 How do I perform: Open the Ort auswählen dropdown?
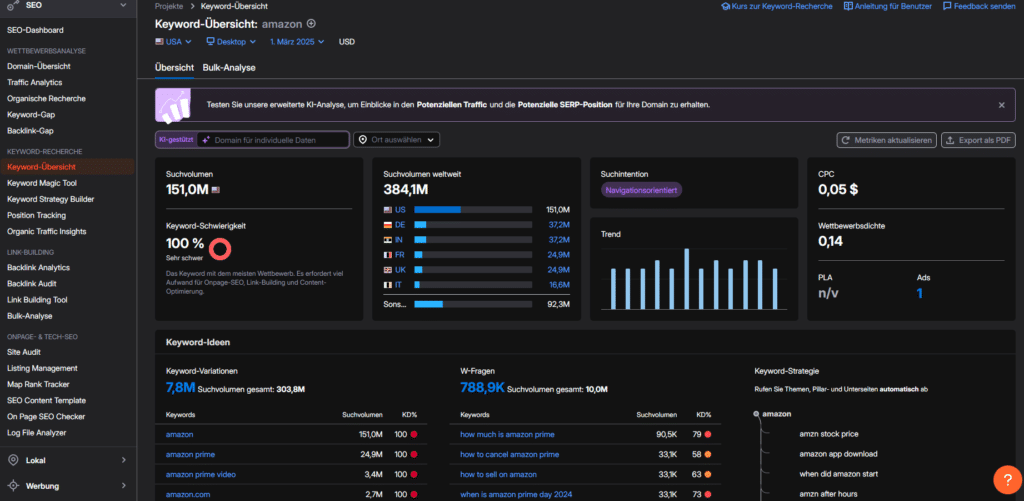pyautogui.click(x=396, y=140)
